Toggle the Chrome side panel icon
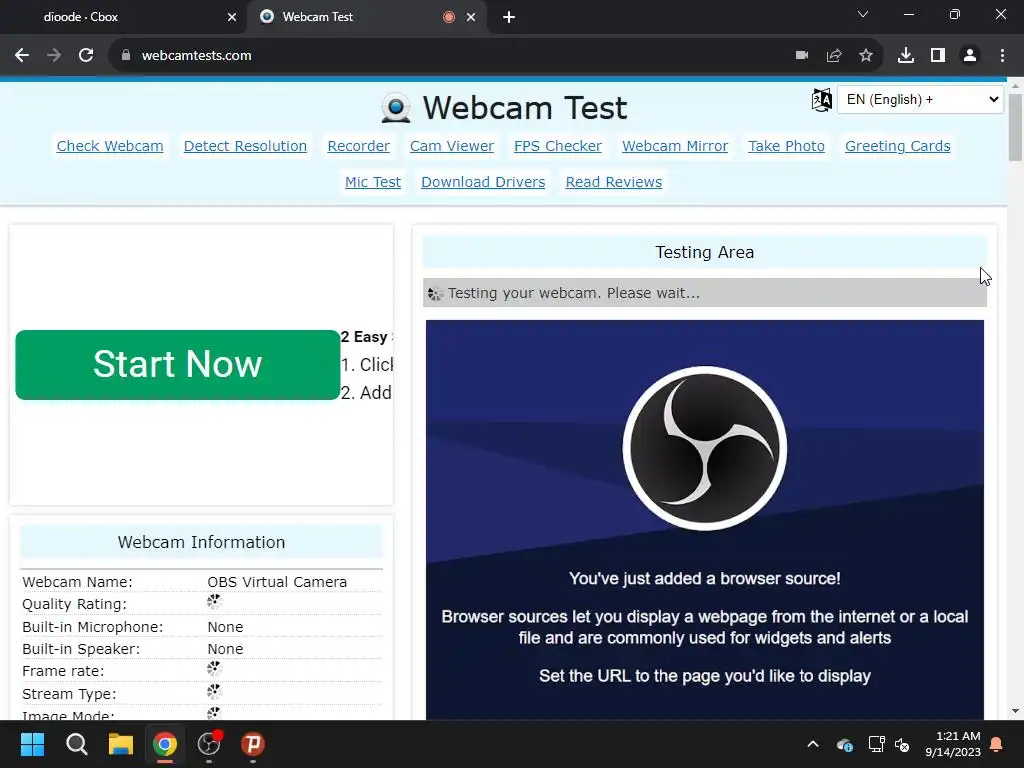This screenshot has width=1024, height=768. coord(938,56)
